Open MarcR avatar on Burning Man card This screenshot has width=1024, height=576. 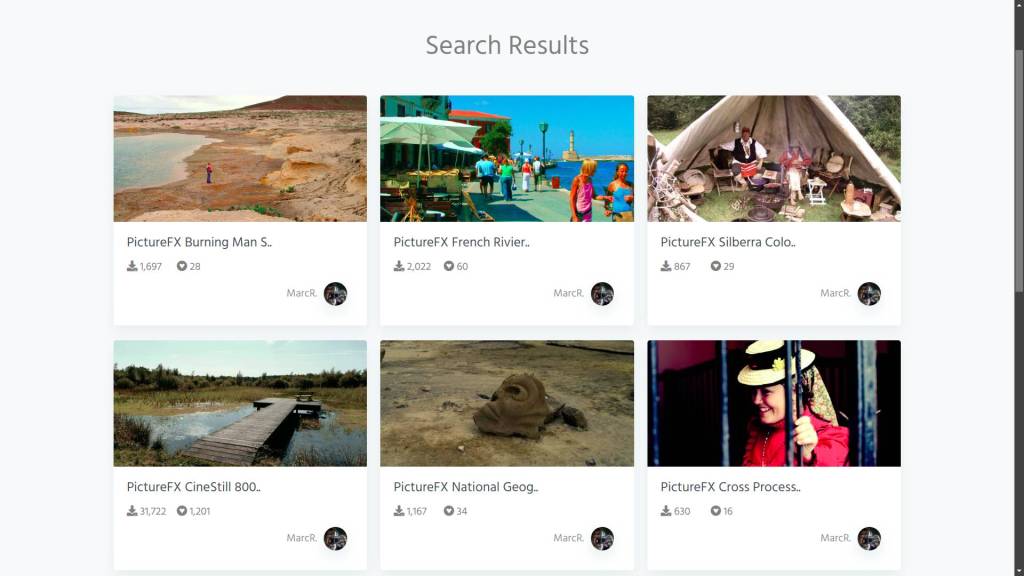(335, 294)
